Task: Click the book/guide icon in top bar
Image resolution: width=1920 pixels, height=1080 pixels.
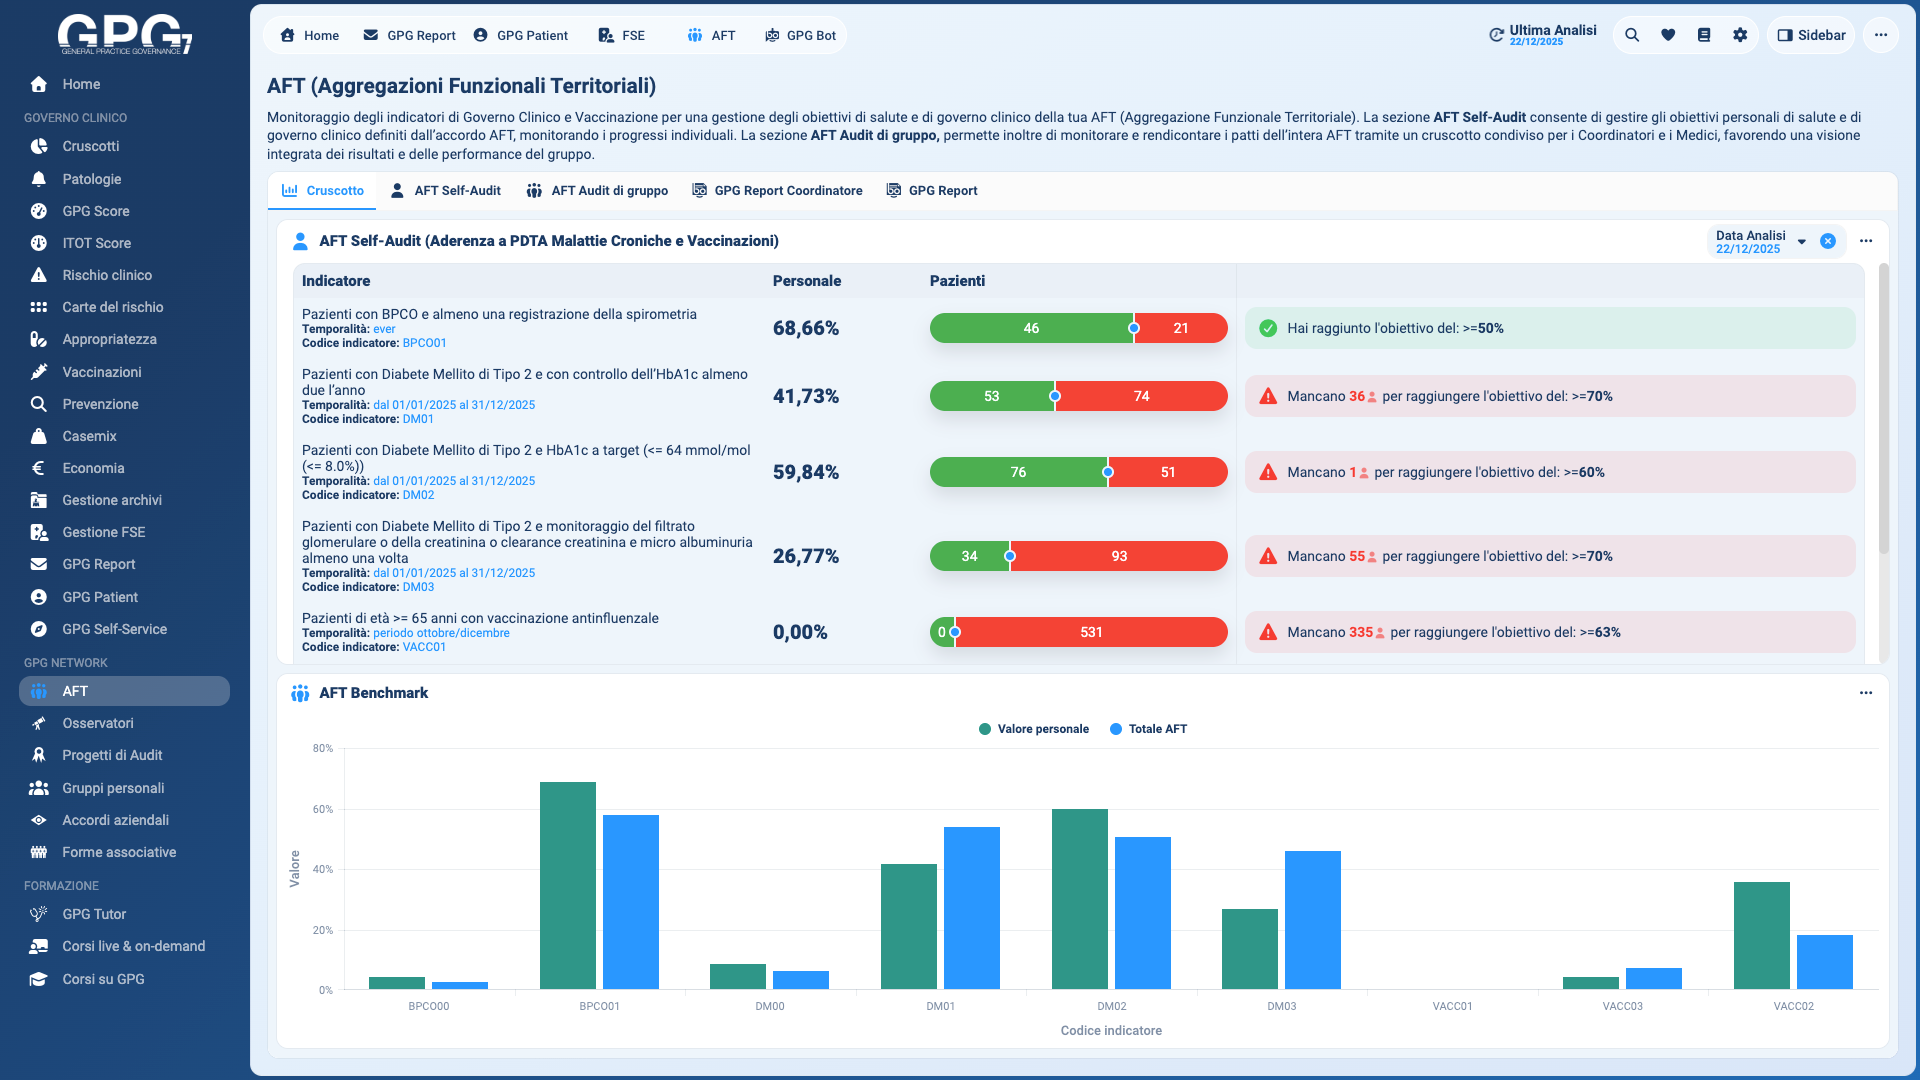Action: [x=1704, y=35]
